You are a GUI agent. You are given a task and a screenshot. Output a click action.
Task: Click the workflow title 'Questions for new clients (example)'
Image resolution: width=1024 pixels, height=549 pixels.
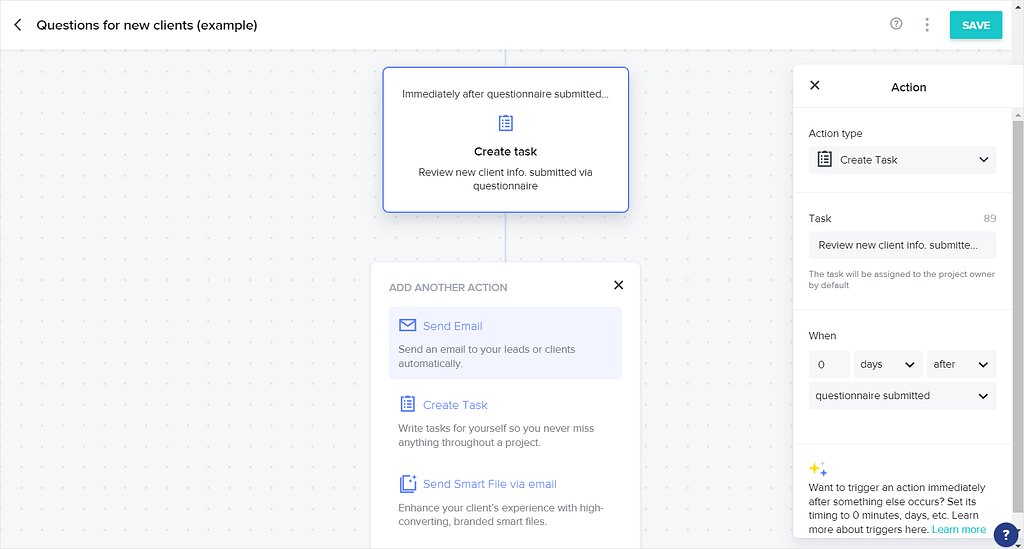(x=147, y=25)
